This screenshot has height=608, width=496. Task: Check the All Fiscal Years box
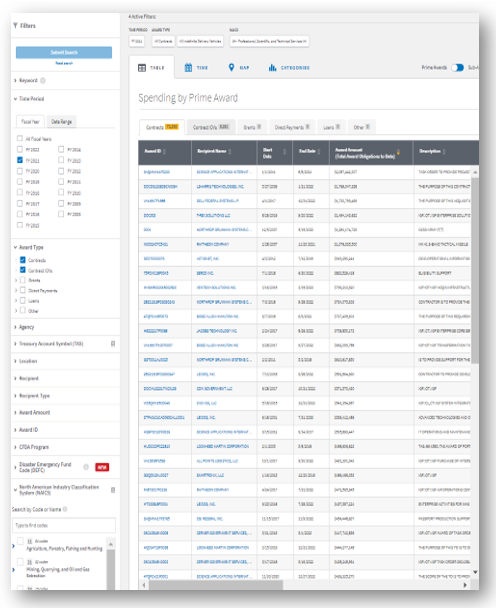tap(20, 138)
